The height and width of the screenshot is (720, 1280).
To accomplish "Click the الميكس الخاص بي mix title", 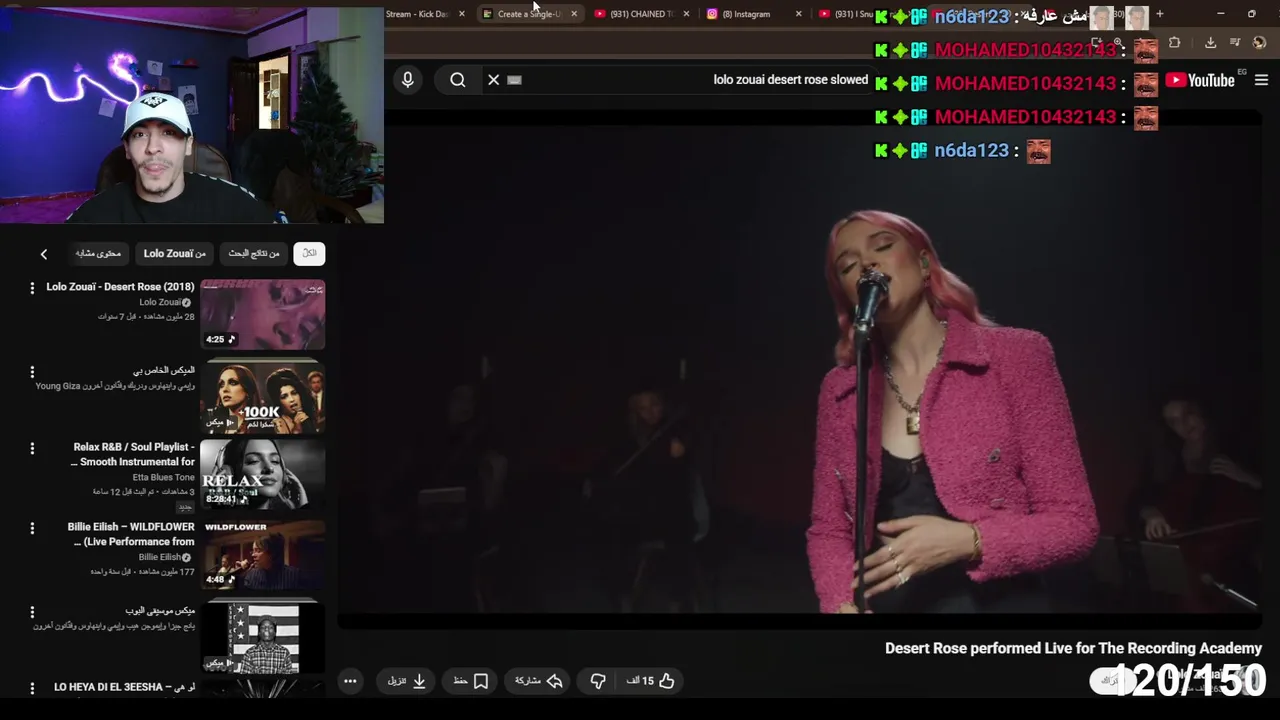I will [x=164, y=370].
